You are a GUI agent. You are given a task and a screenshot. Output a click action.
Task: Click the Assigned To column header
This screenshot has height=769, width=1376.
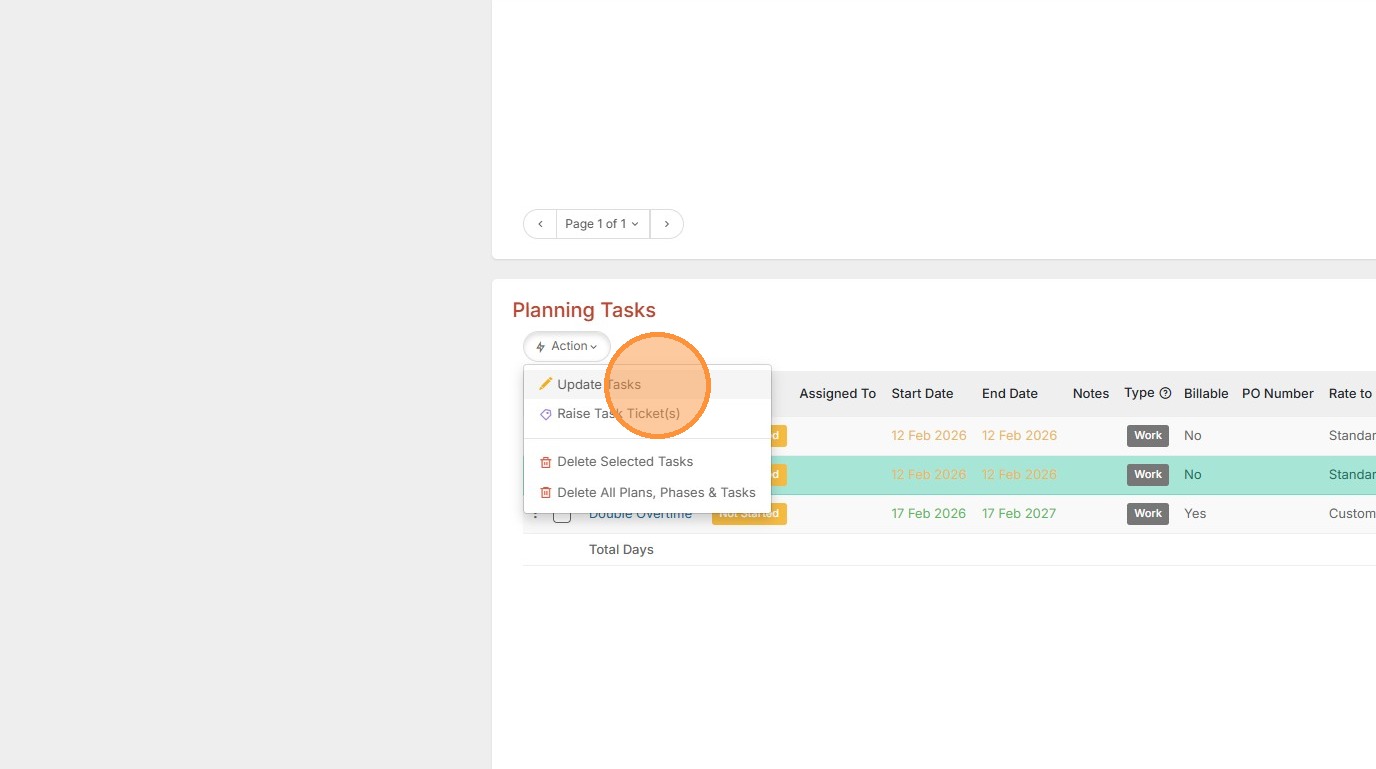coord(837,394)
